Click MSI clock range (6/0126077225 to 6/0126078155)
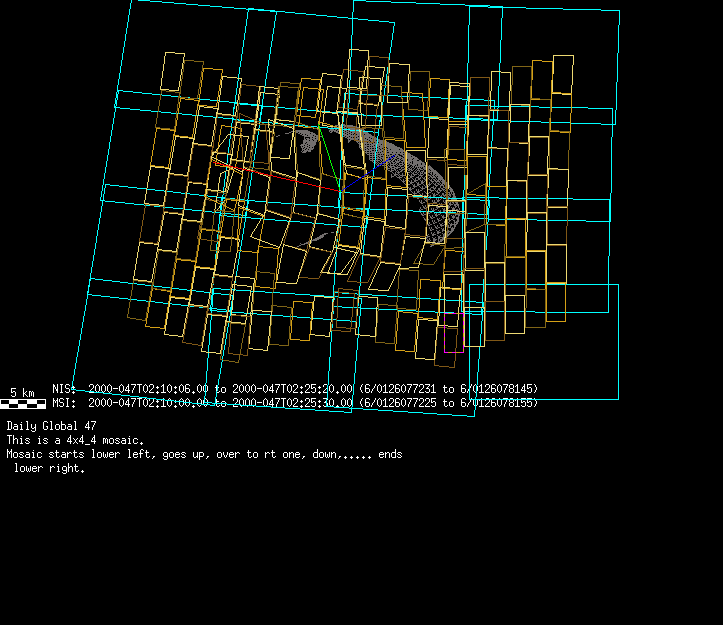 coord(449,403)
